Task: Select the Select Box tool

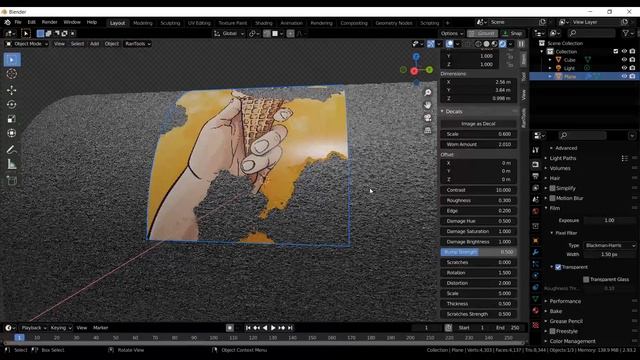Action: (x=12, y=60)
